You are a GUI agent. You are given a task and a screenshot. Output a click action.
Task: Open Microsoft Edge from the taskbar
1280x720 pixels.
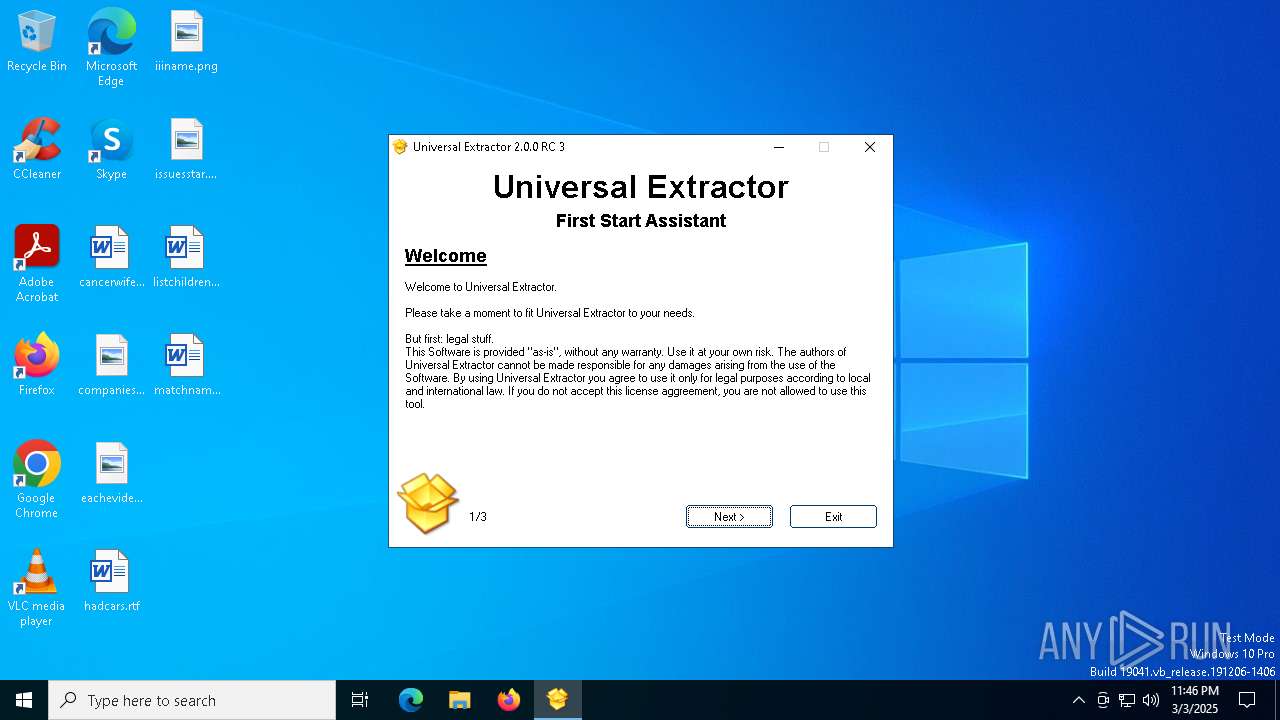pyautogui.click(x=411, y=700)
